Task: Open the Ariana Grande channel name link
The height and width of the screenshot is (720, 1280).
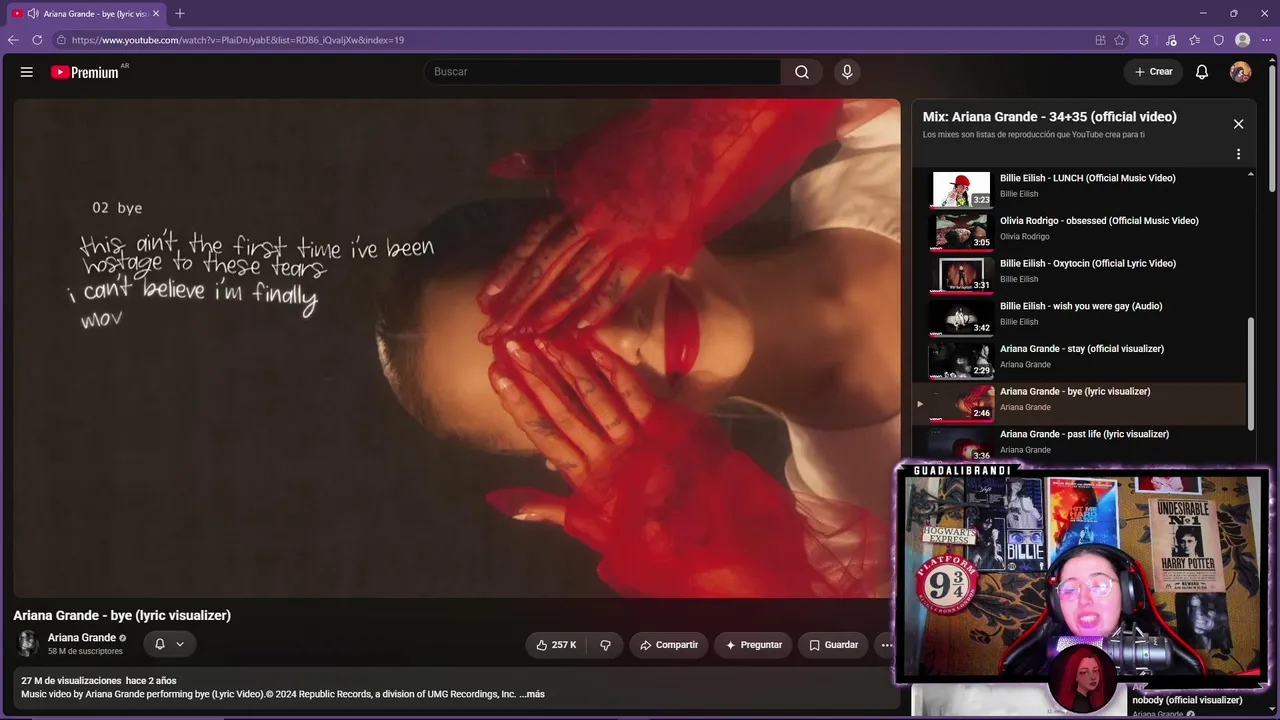Action: (82, 638)
